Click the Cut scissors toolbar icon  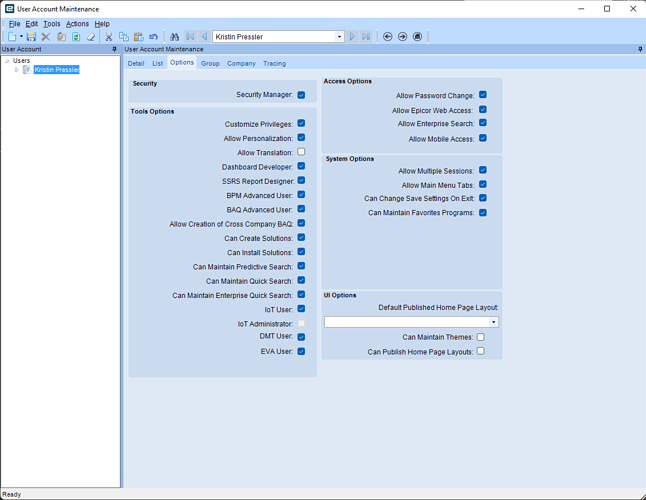(x=109, y=37)
